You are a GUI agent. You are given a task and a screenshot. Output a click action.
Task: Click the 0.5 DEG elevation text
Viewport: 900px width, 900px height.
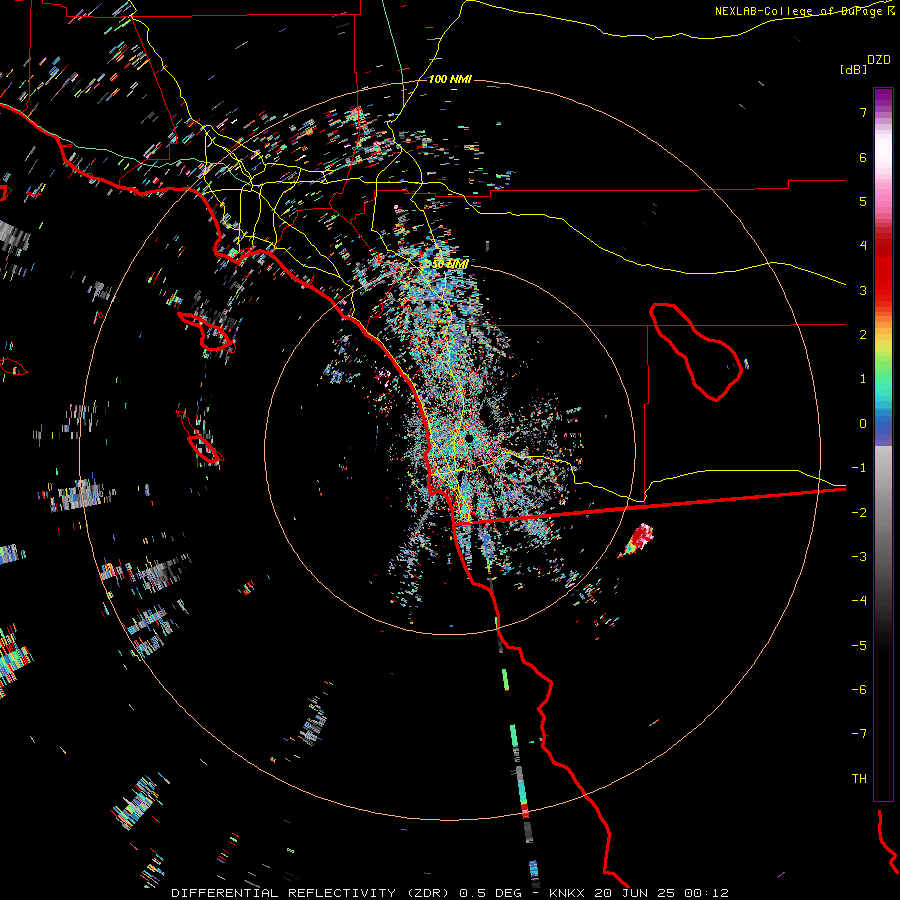(x=490, y=893)
